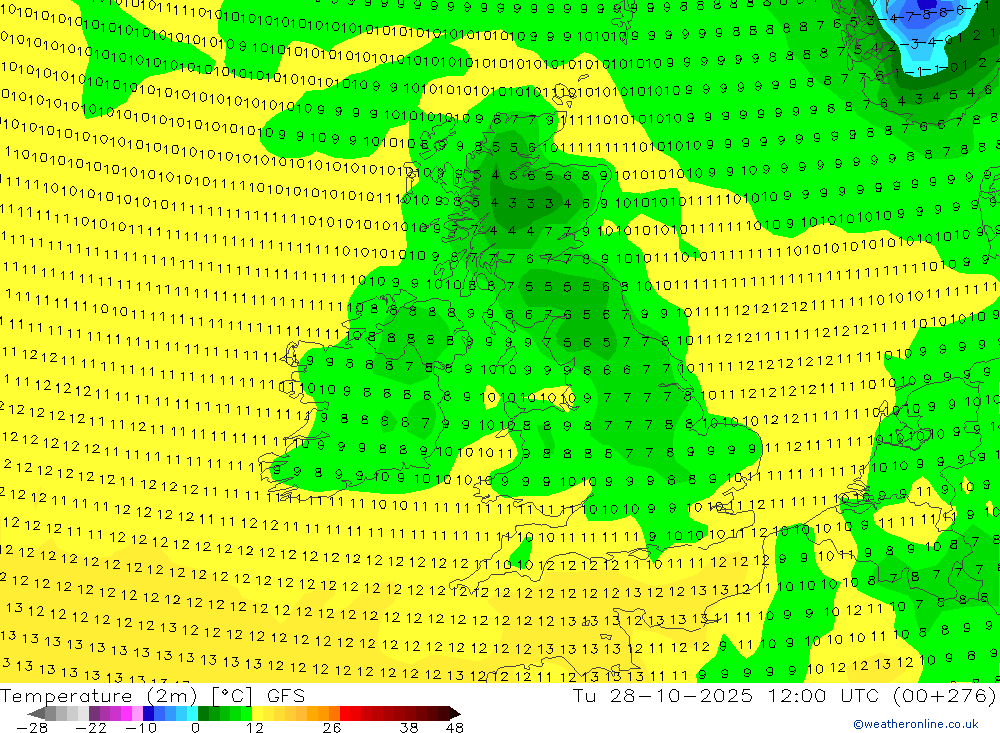Click the 'Tu 28-10-2025 12:00 UTC (00+276)' timestamp

tap(784, 695)
